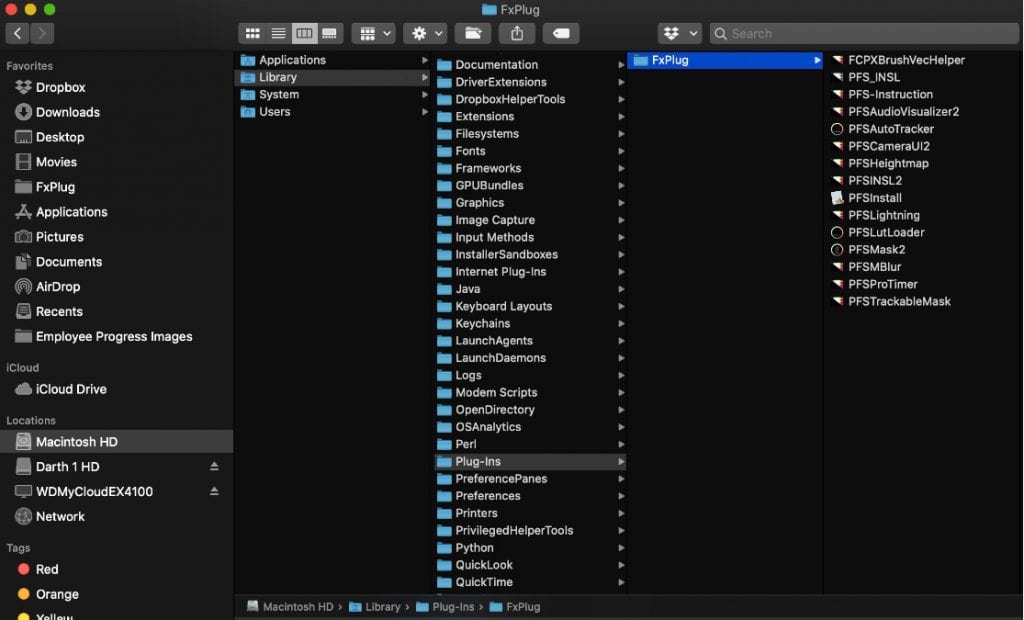Viewport: 1024px width, 620px height.
Task: Select the LaunchDaemons folder
Action: (530, 358)
